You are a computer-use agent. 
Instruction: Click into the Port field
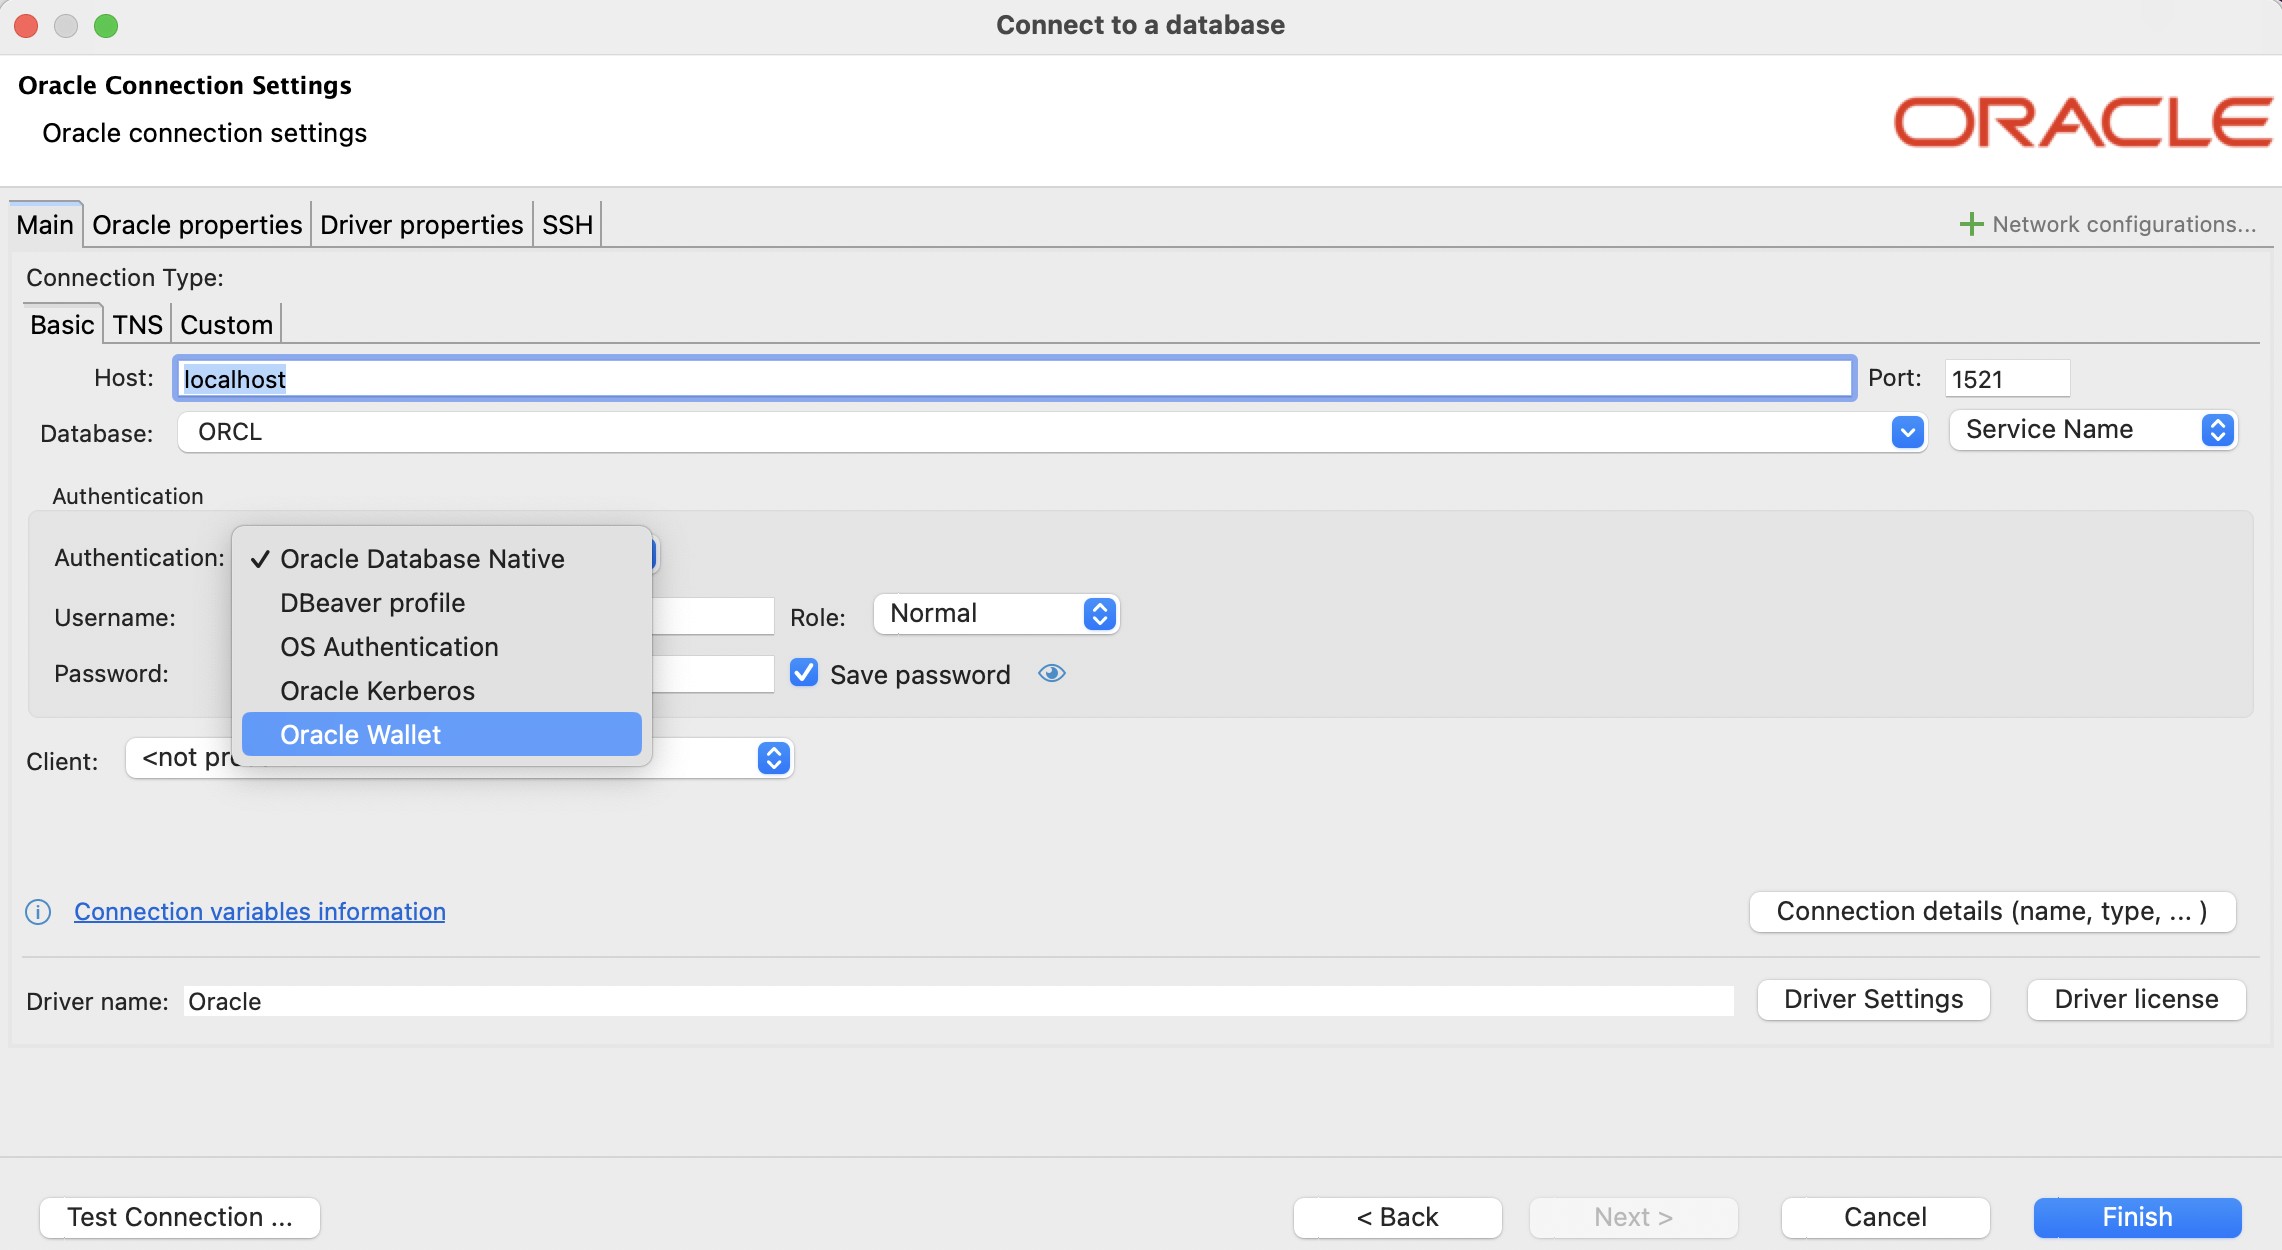coord(2006,379)
